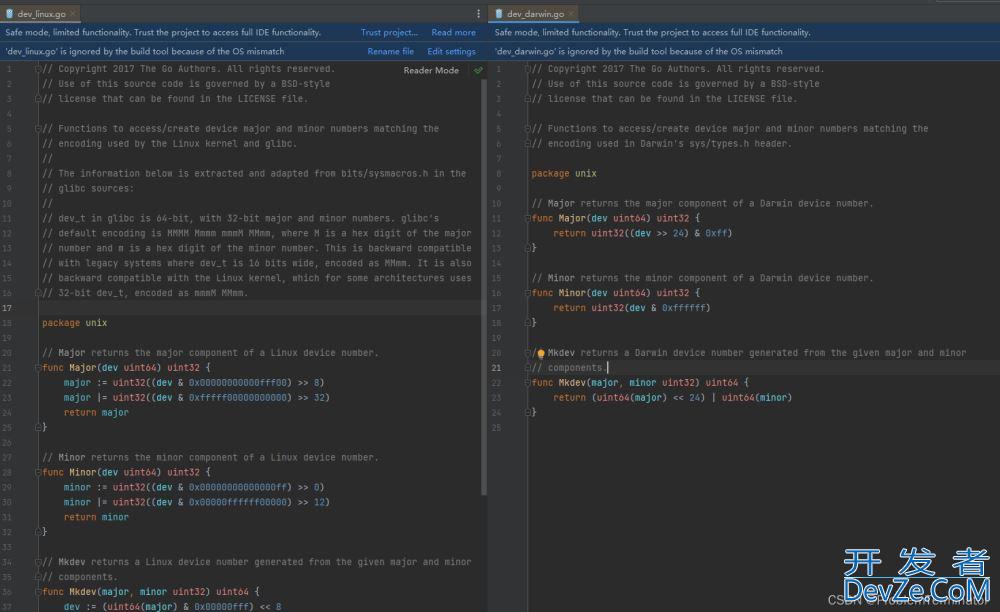Click the 0x00000000000000ff hex literal
Viewport: 1000px width, 612px height.
tap(240, 488)
